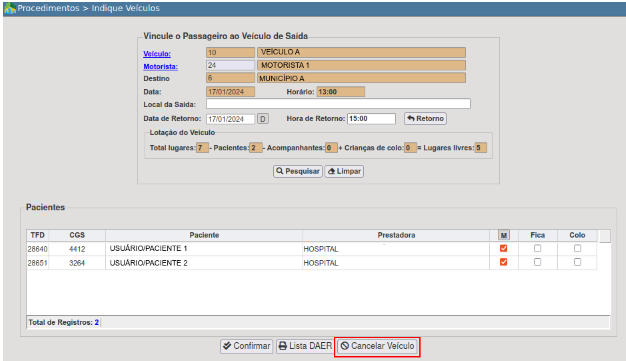Screen dimensions: 626x361
Task: Check the Fica box for USUÁRIO/PACIENTE 2
Action: 537,262
